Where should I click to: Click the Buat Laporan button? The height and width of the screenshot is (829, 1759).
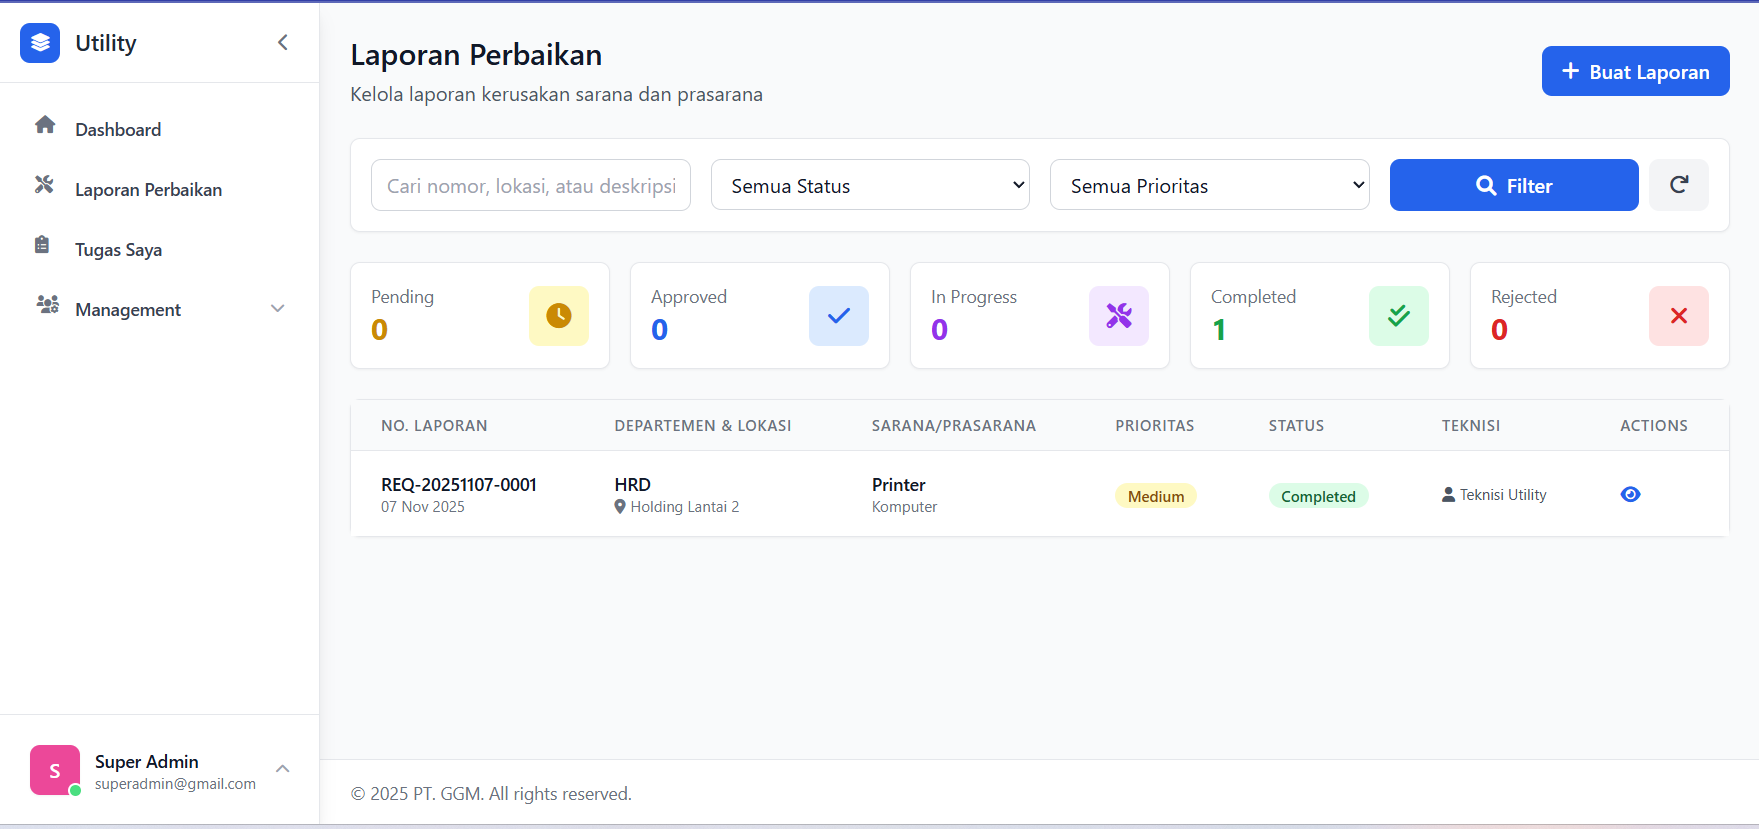[x=1635, y=71]
